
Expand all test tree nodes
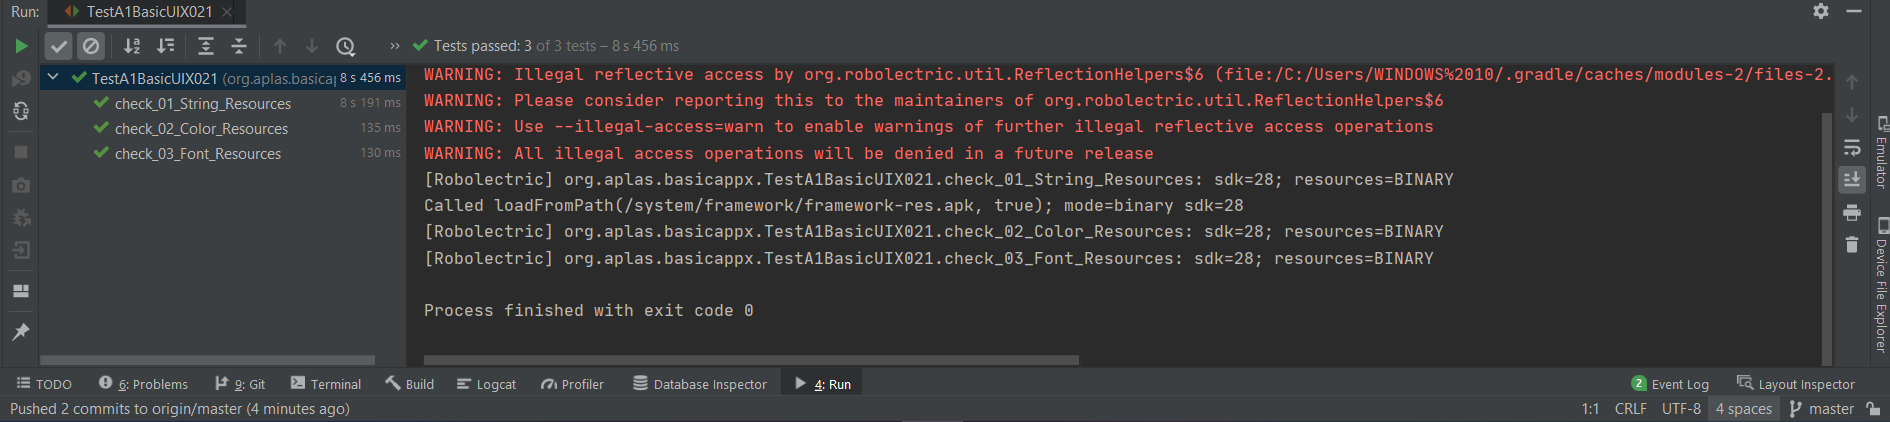click(x=205, y=46)
